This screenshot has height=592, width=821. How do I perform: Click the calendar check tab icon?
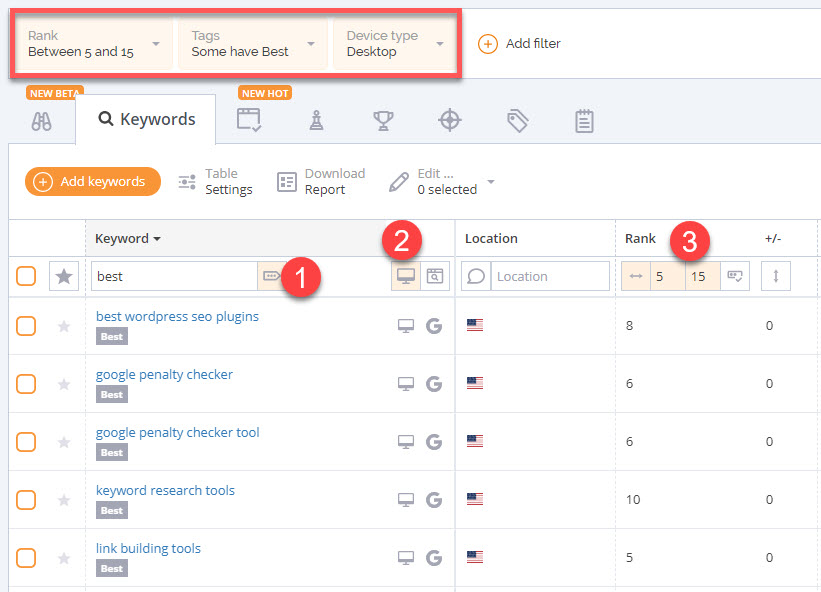pos(249,121)
